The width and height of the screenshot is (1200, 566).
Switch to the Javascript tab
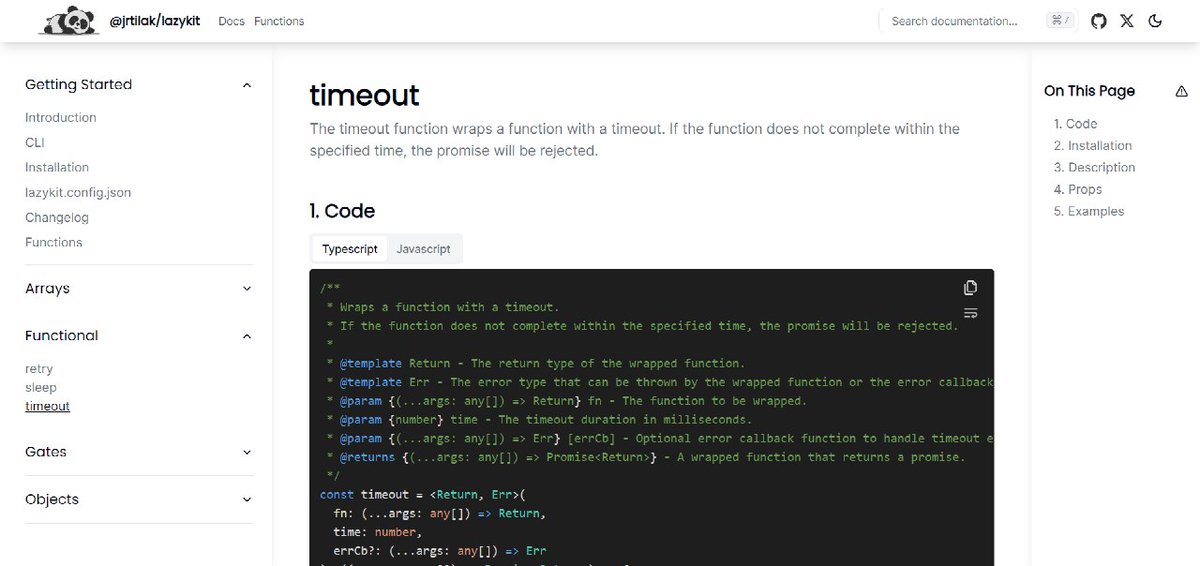pos(423,249)
